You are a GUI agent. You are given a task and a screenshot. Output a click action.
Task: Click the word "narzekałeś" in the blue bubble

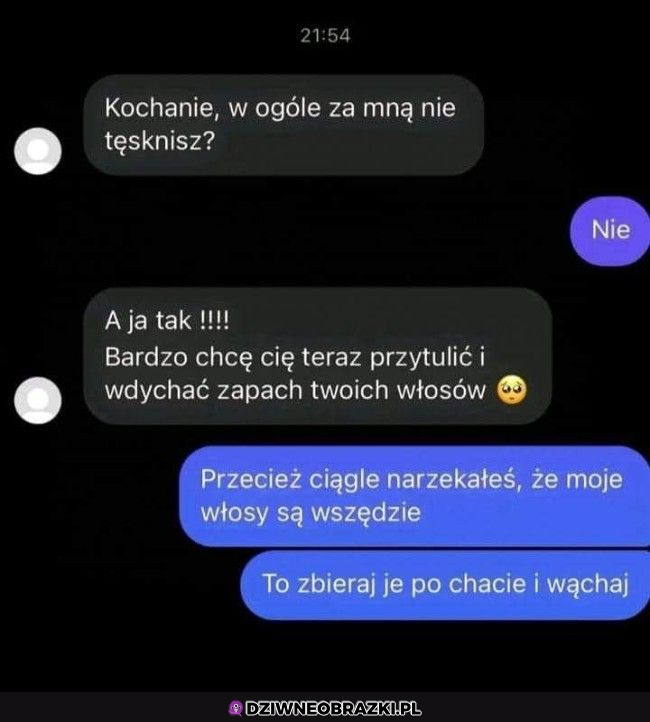[455, 480]
